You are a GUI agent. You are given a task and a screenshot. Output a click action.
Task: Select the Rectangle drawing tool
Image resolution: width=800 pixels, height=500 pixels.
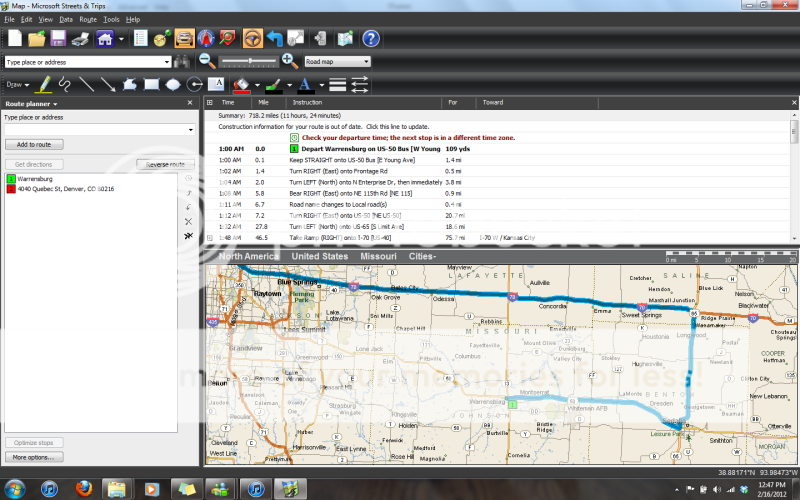click(151, 84)
